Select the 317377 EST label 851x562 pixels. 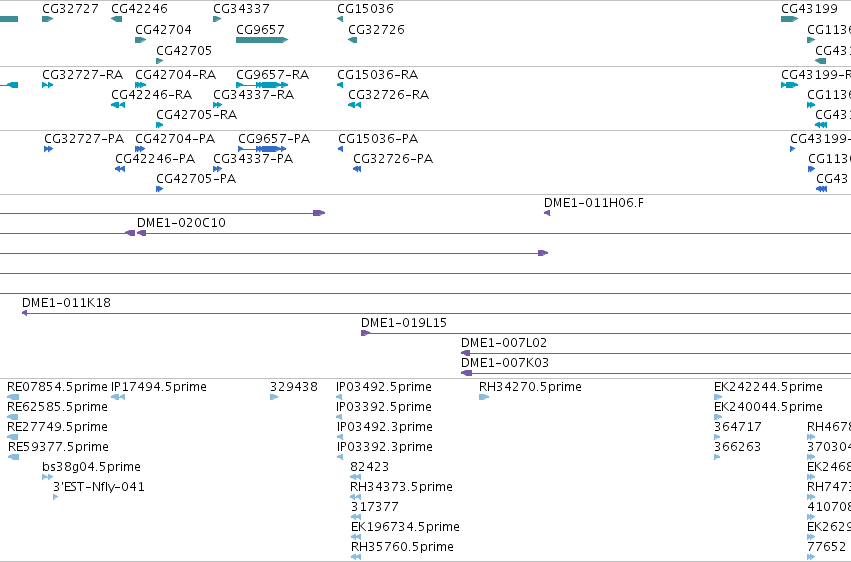(374, 507)
